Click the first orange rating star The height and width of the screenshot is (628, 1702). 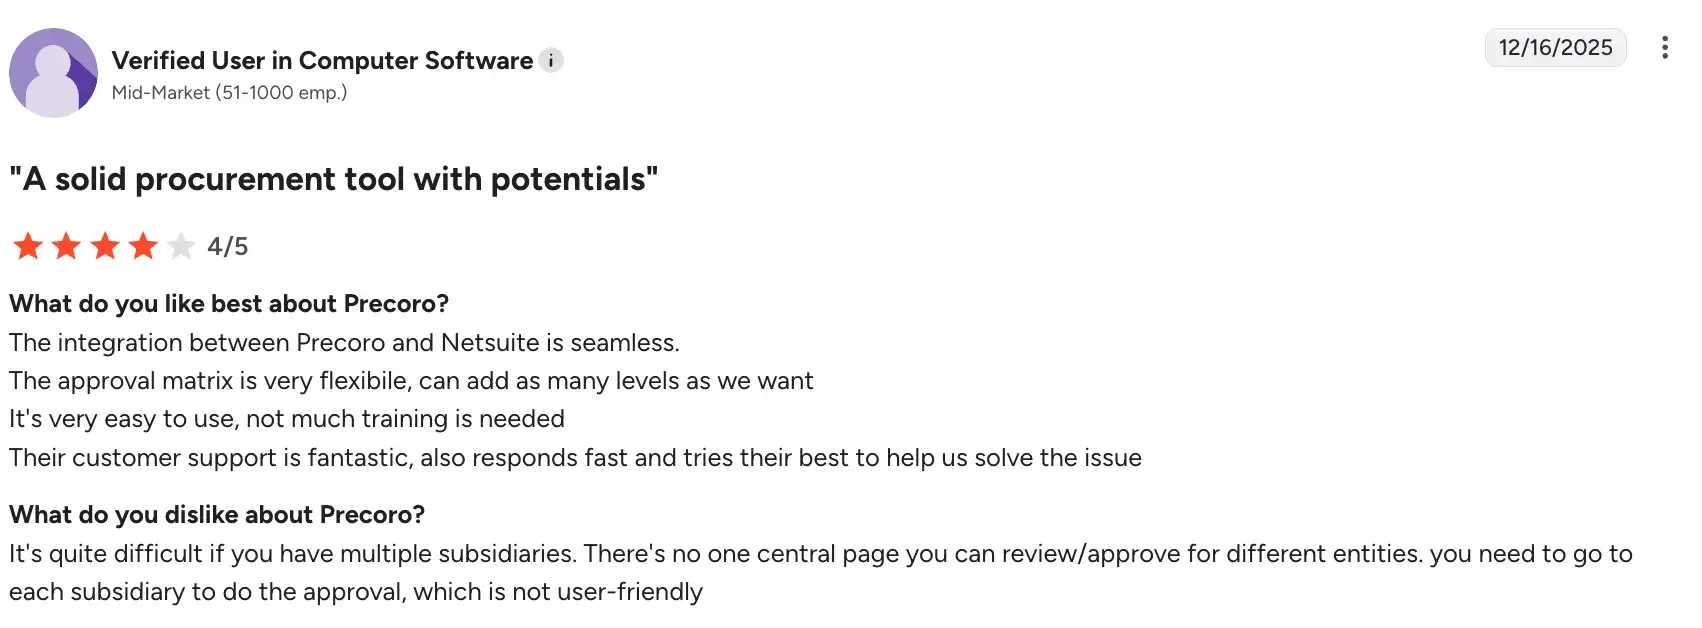28,246
